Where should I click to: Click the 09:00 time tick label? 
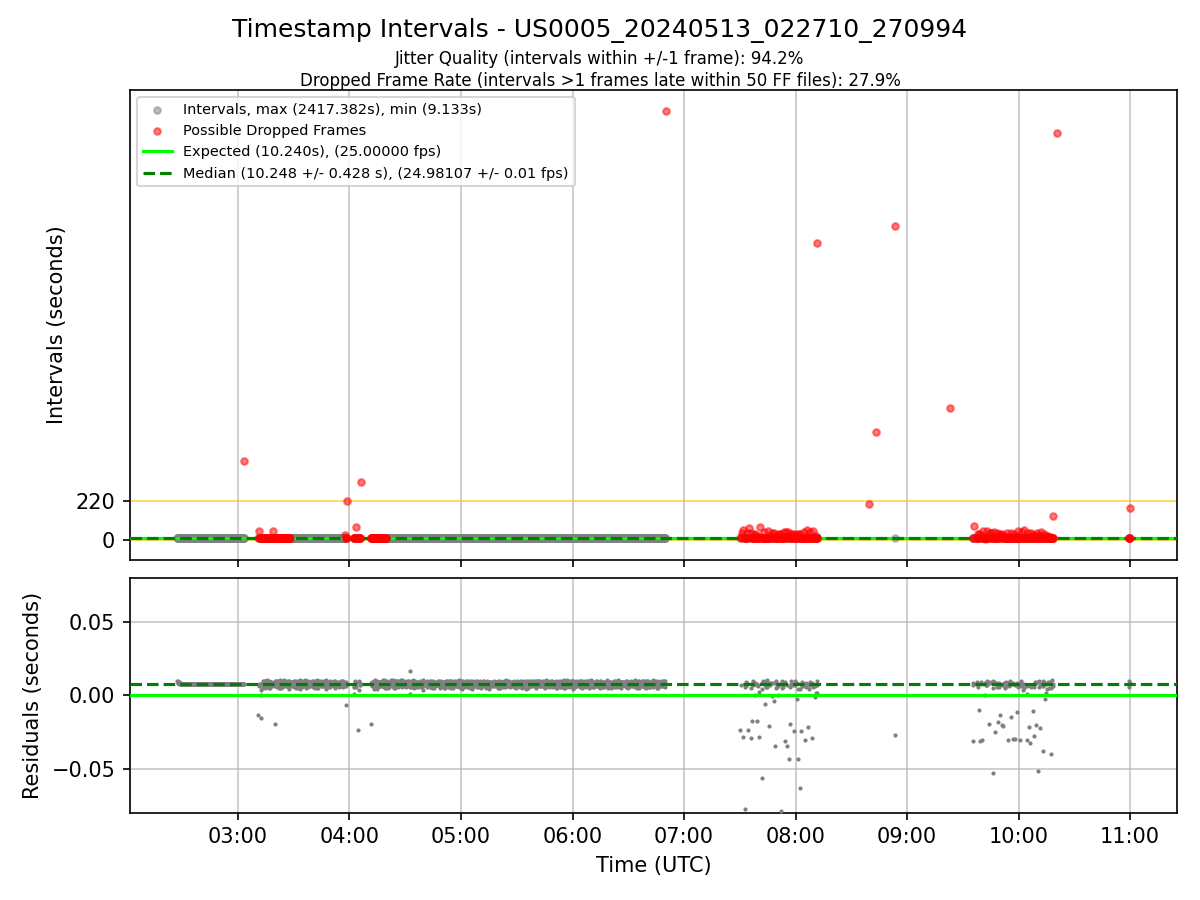[x=907, y=836]
